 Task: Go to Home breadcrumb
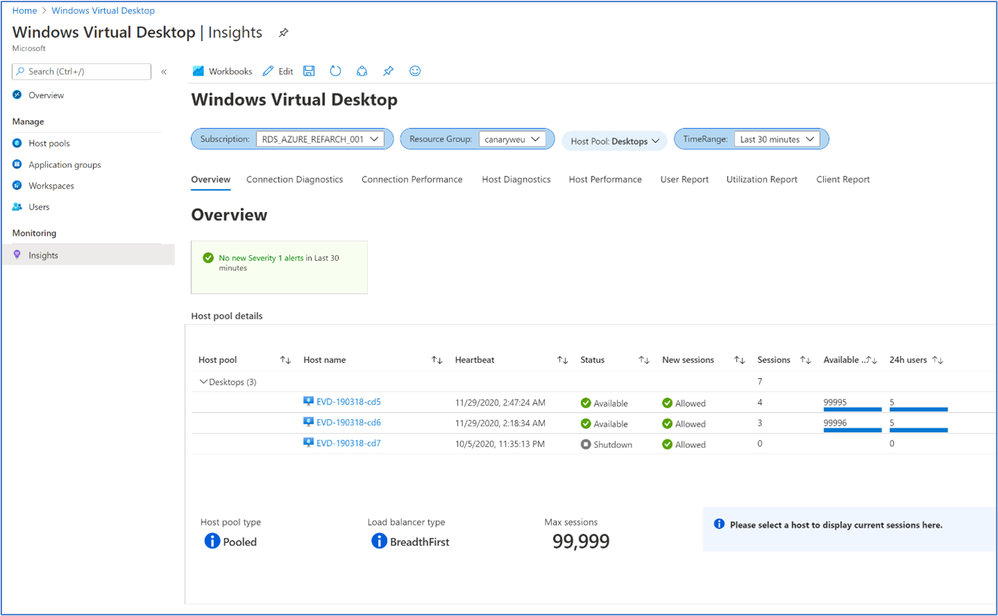coord(25,11)
